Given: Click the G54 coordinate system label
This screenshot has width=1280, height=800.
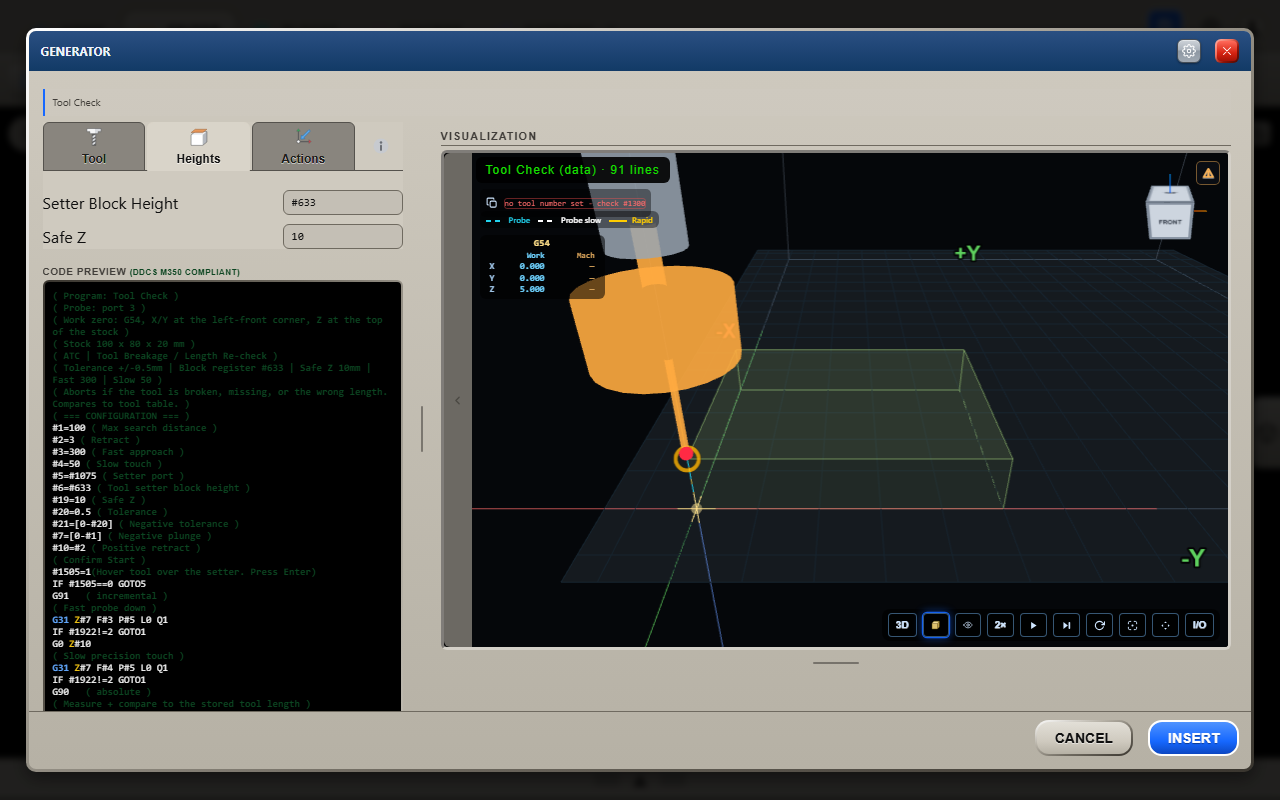Looking at the screenshot, I should pyautogui.click(x=541, y=243).
